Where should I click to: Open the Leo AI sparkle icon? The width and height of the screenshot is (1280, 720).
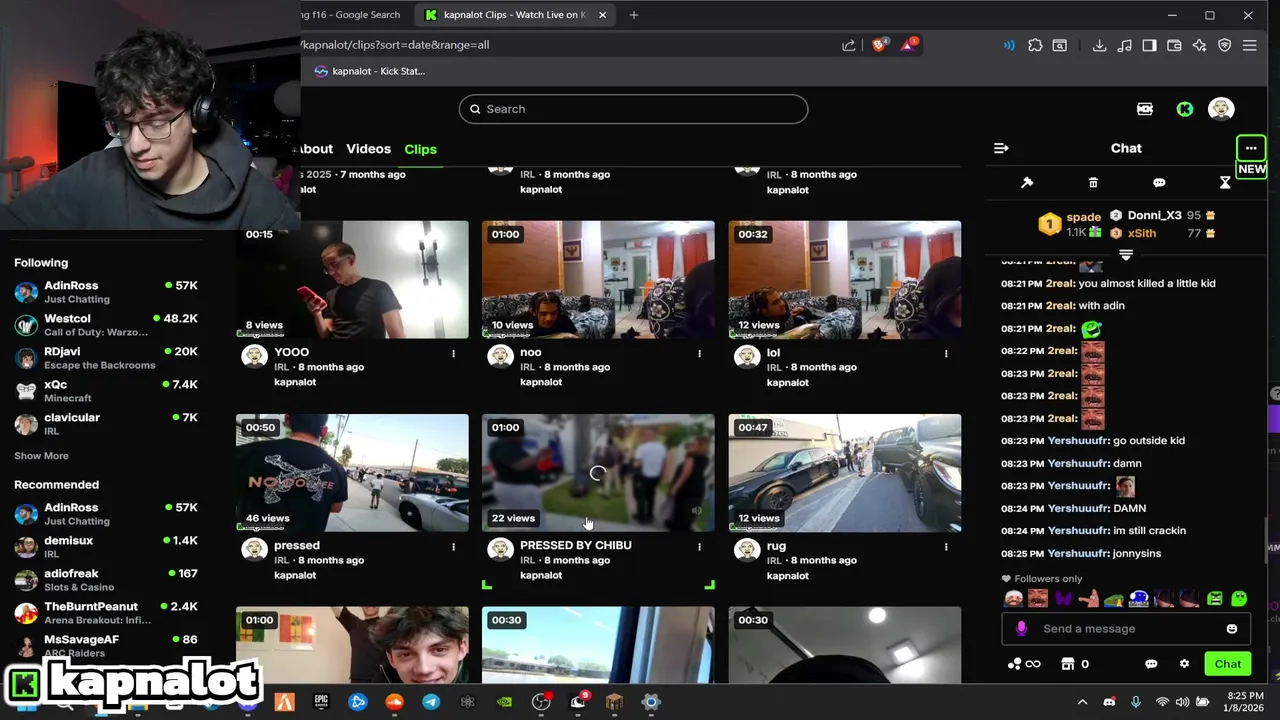point(1199,45)
